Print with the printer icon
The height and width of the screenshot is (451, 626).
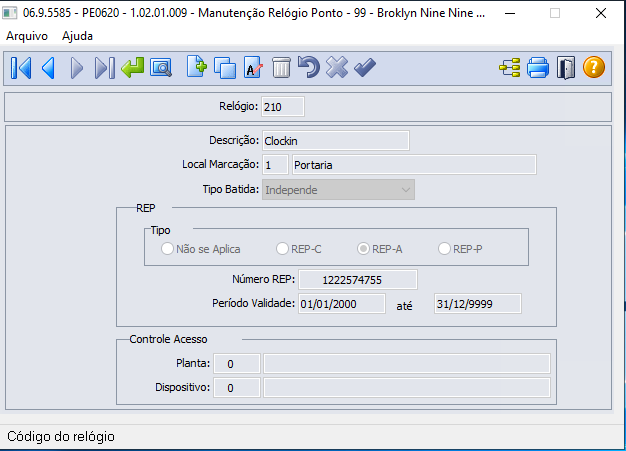pyautogui.click(x=538, y=67)
